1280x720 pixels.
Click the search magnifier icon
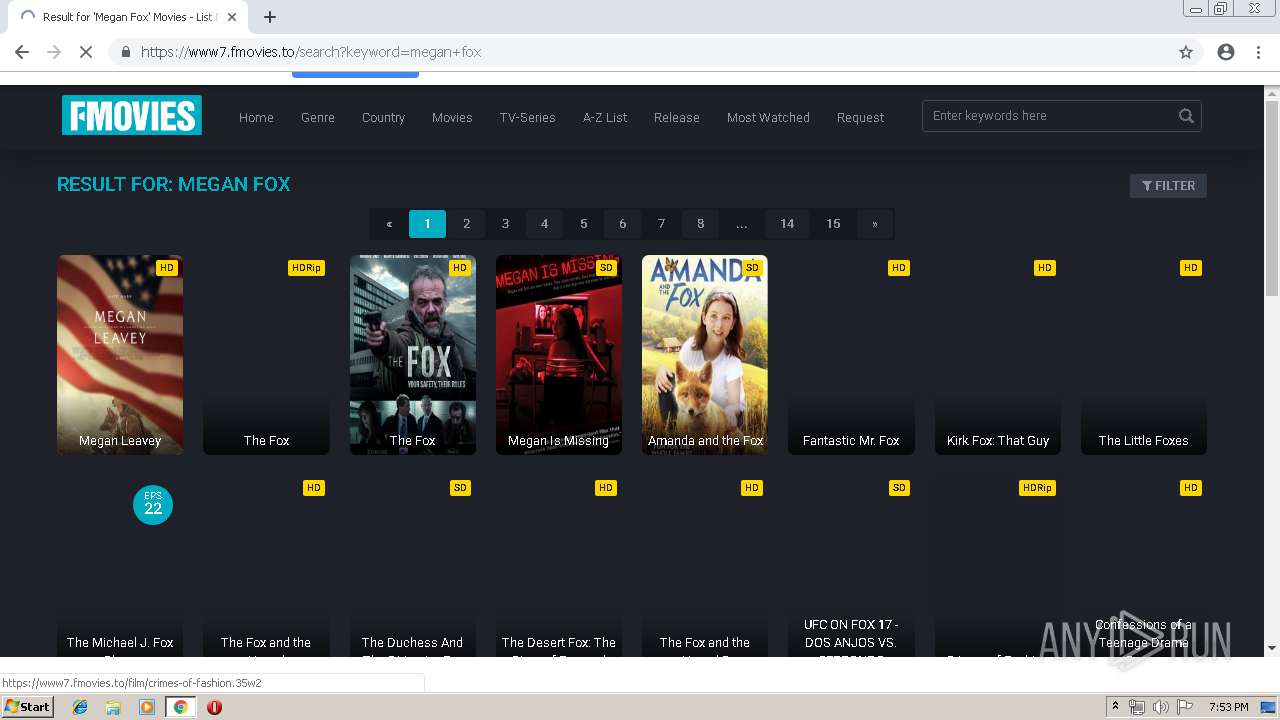[x=1186, y=116]
